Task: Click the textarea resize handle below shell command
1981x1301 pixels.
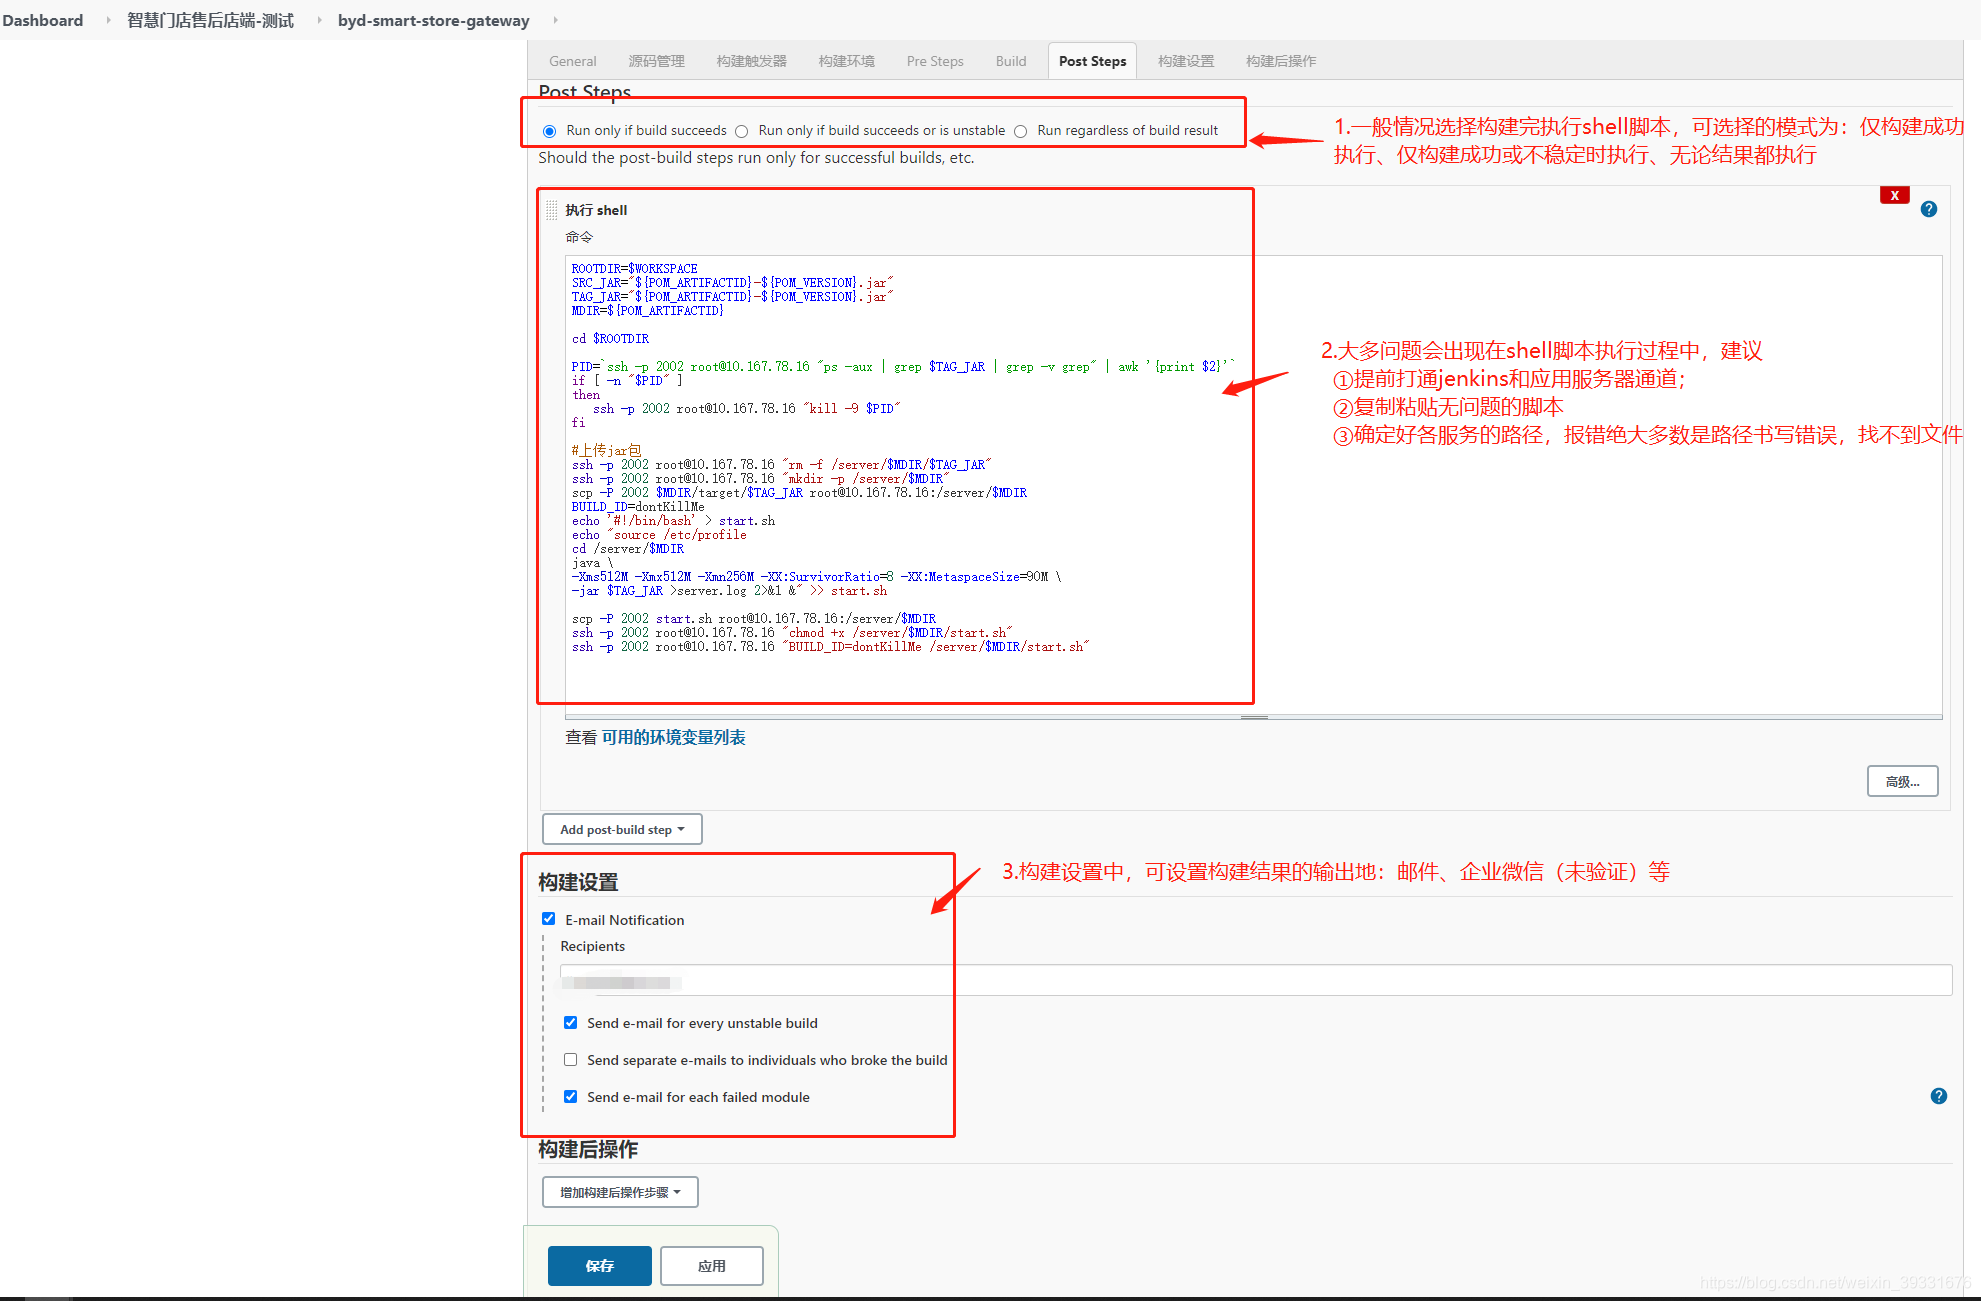Action: point(1254,717)
